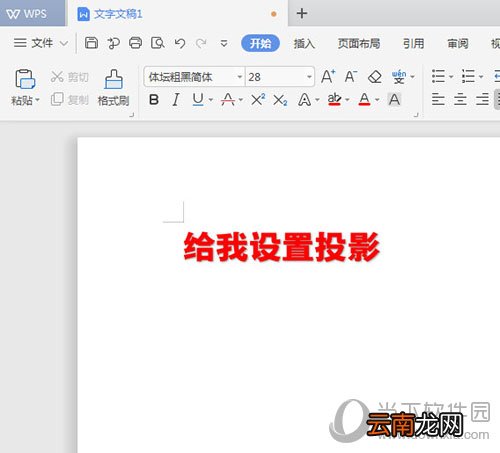Click the Save icon in quick toolbar
This screenshot has width=500, height=453.
[x=91, y=43]
